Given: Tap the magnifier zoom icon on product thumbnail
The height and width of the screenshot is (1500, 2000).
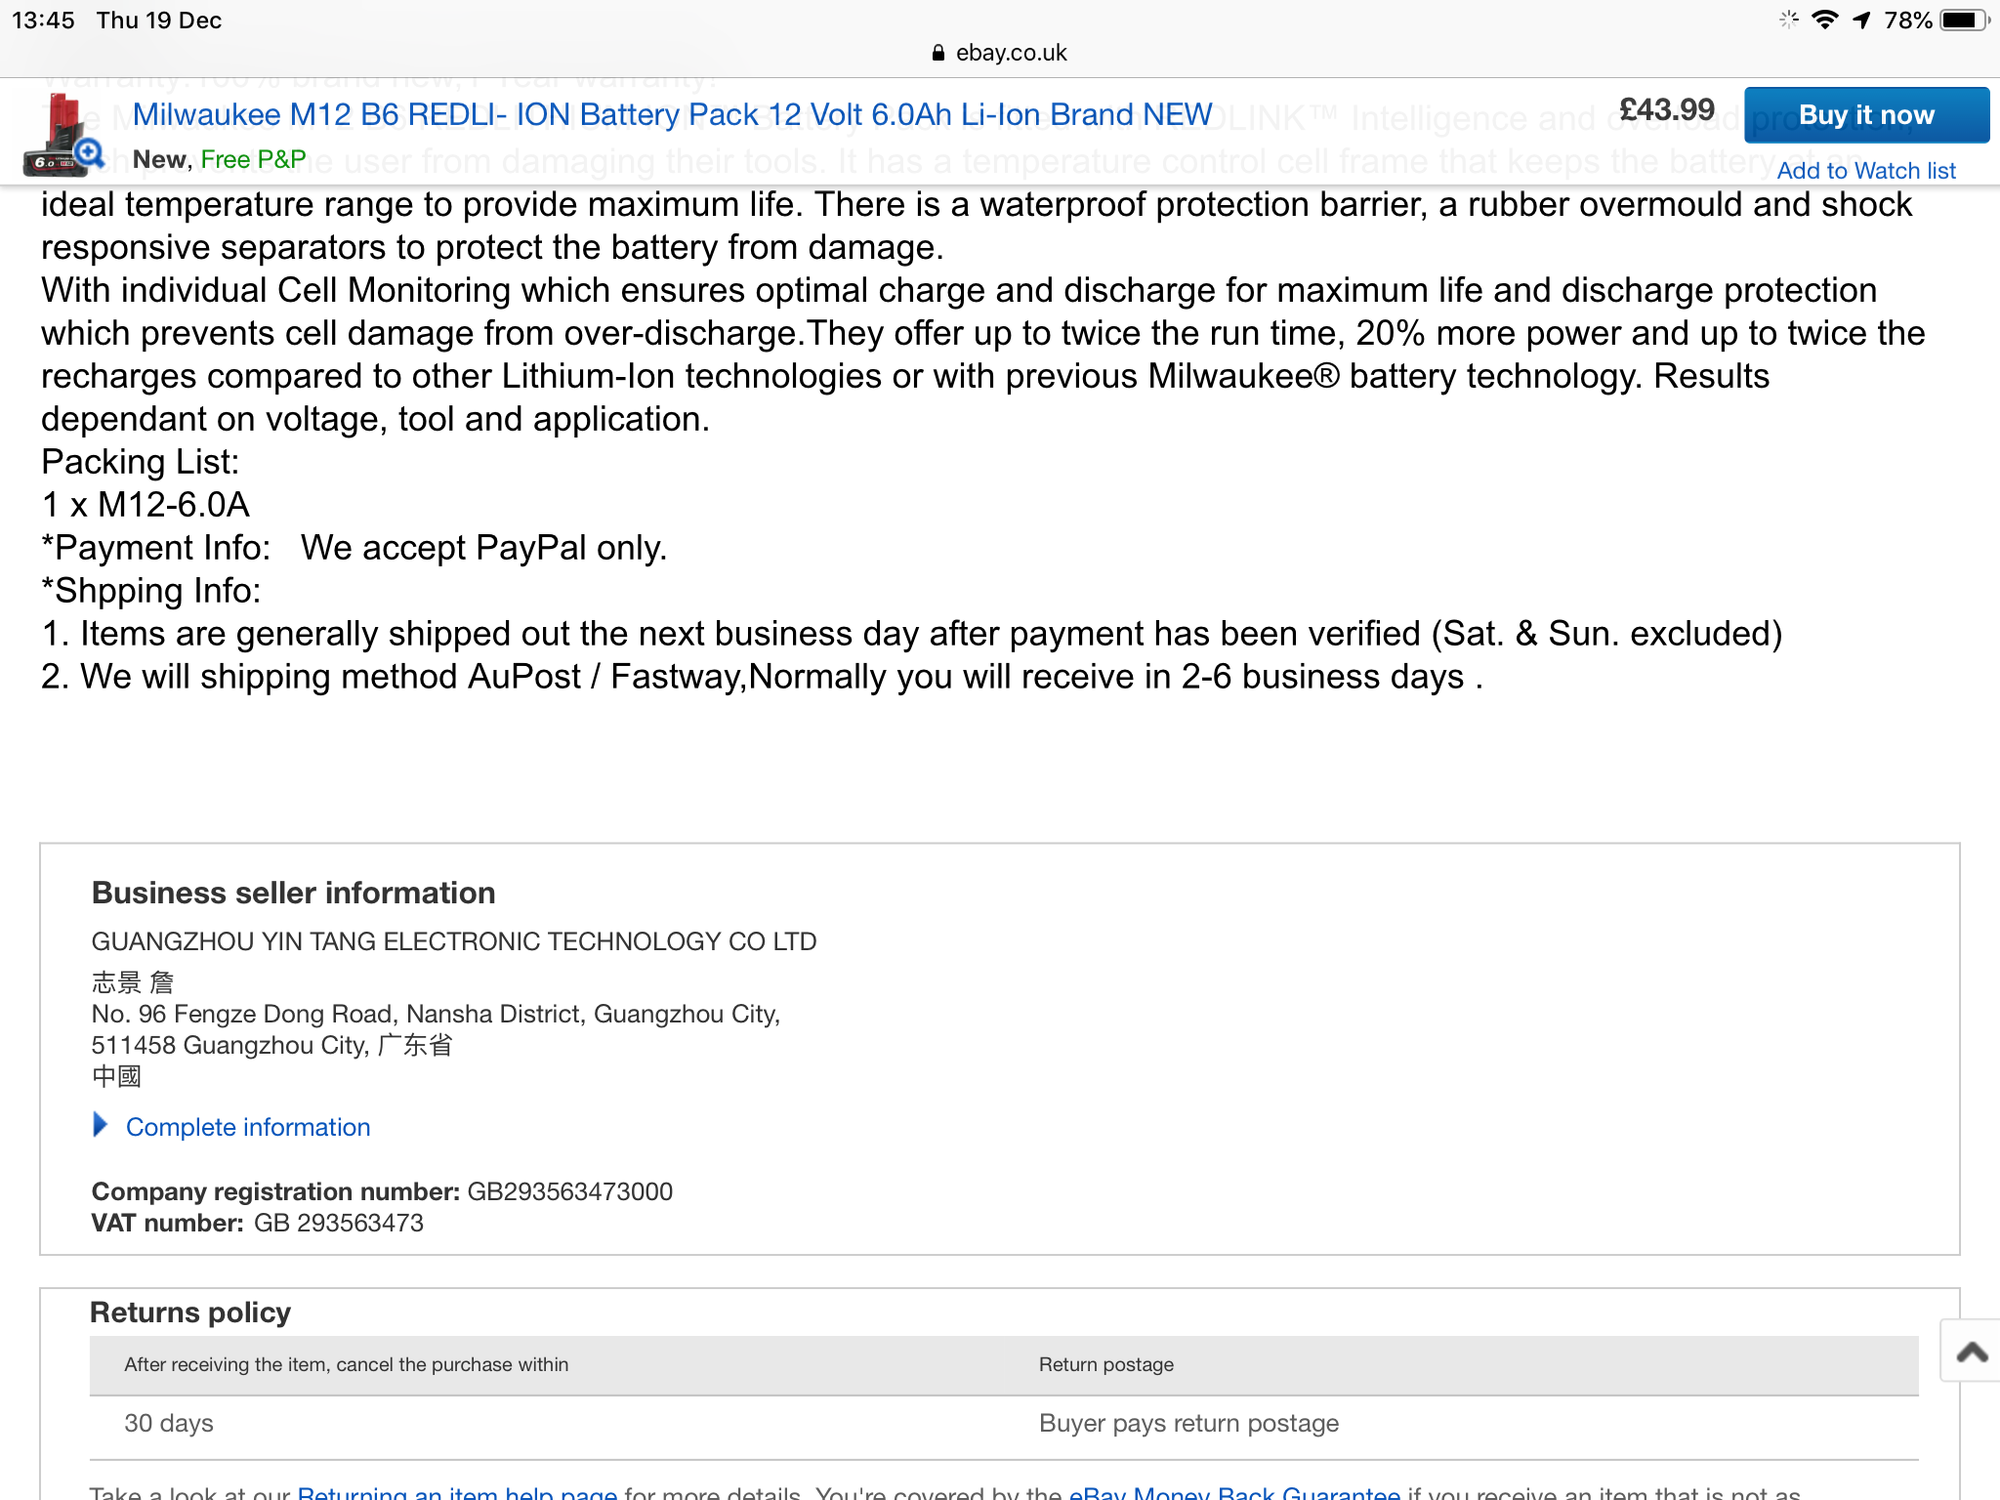Looking at the screenshot, I should coord(89,153).
